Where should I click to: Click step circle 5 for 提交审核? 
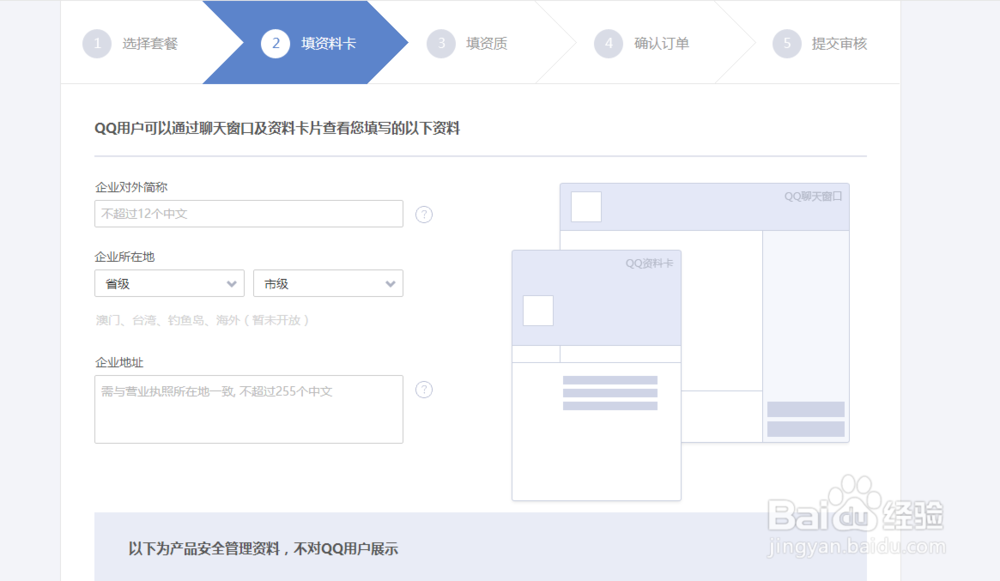[x=786, y=43]
